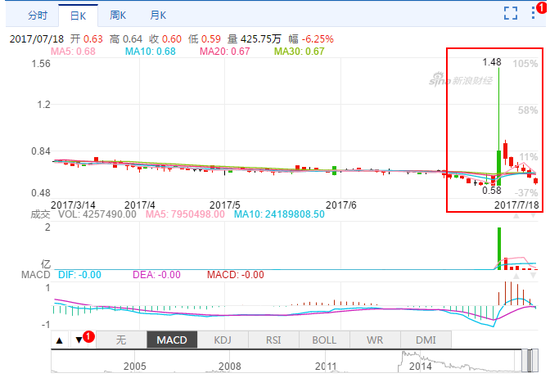
Task: Click the MA10: 0.68 legend label
Action: point(150,51)
